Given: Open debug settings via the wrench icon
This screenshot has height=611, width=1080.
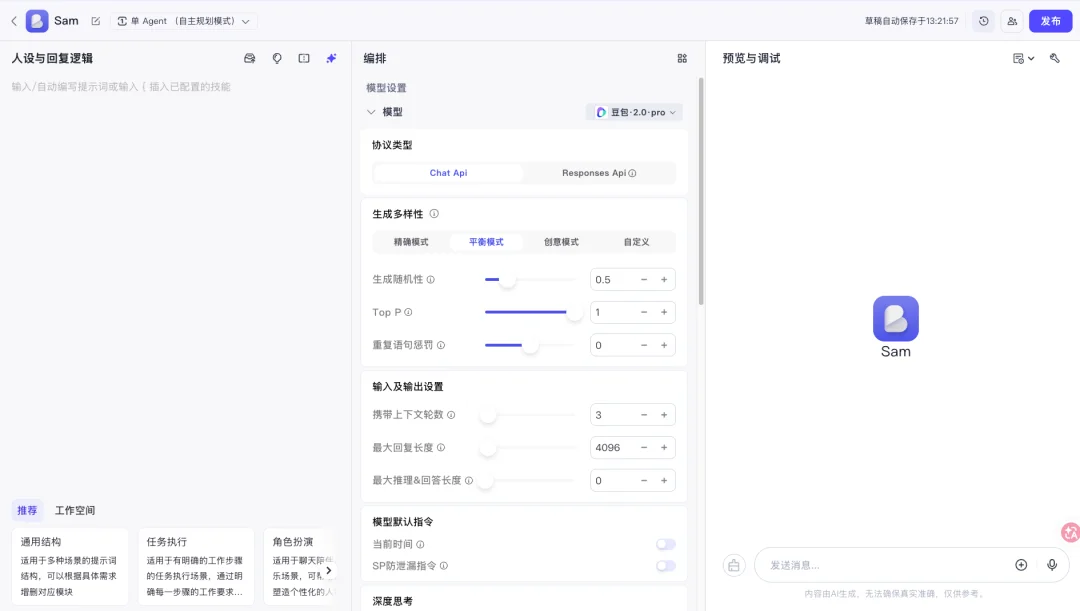Looking at the screenshot, I should click(1054, 58).
